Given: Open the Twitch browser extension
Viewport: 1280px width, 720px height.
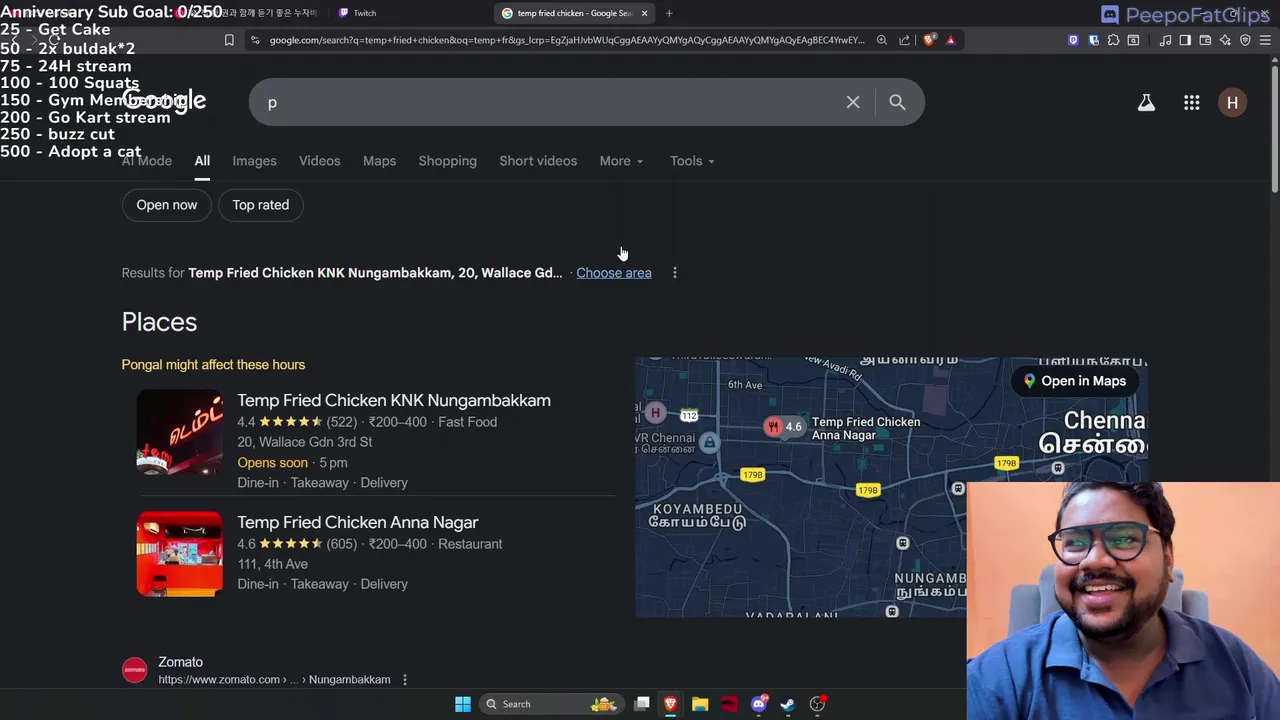Looking at the screenshot, I should pos(1074,40).
